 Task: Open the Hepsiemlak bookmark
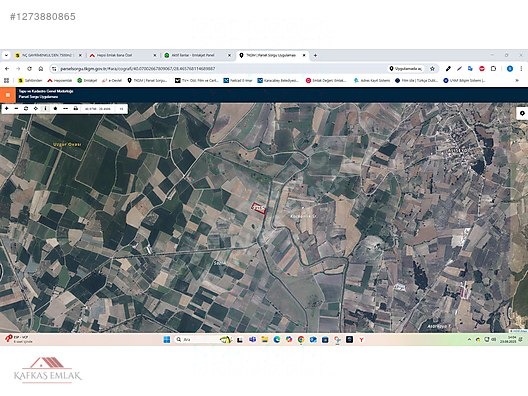[x=60, y=80]
